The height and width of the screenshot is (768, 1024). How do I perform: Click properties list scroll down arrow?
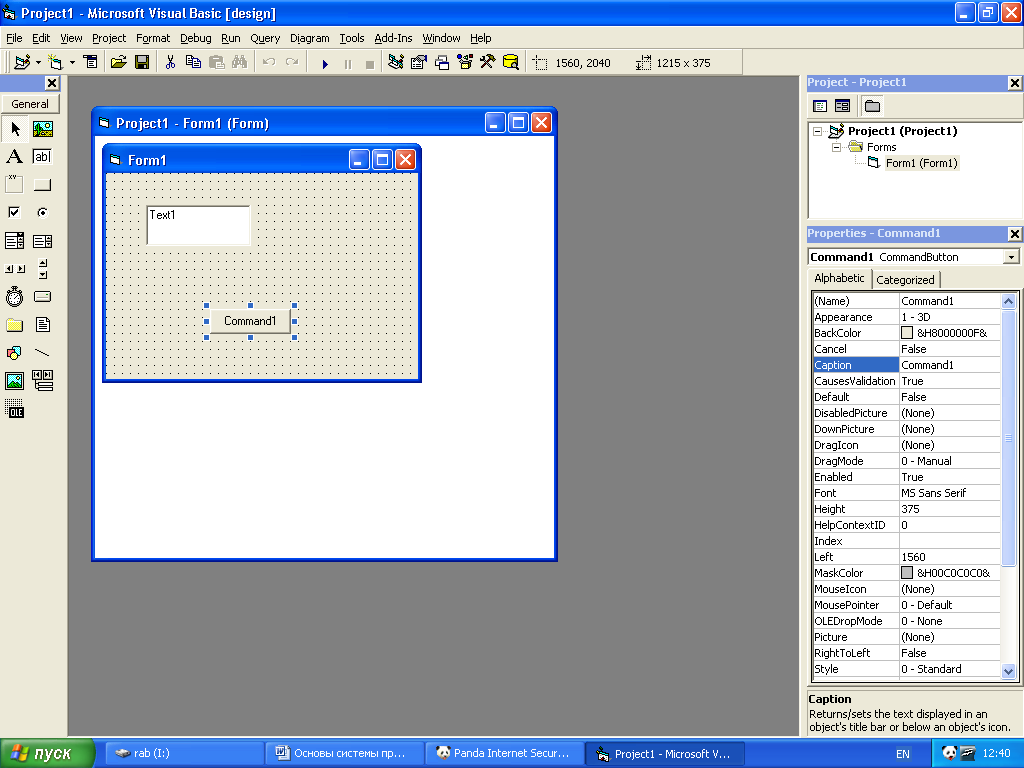coord(1008,671)
